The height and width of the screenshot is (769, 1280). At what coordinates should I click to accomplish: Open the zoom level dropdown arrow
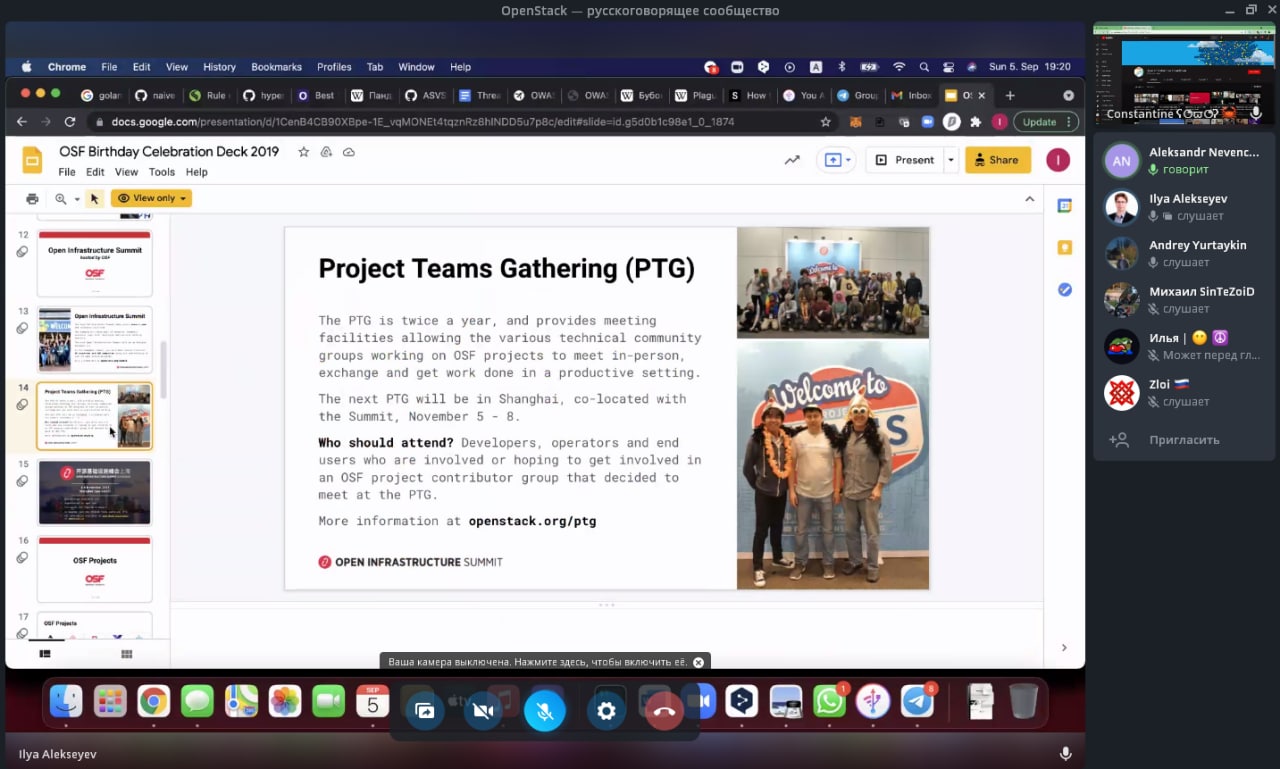(77, 199)
